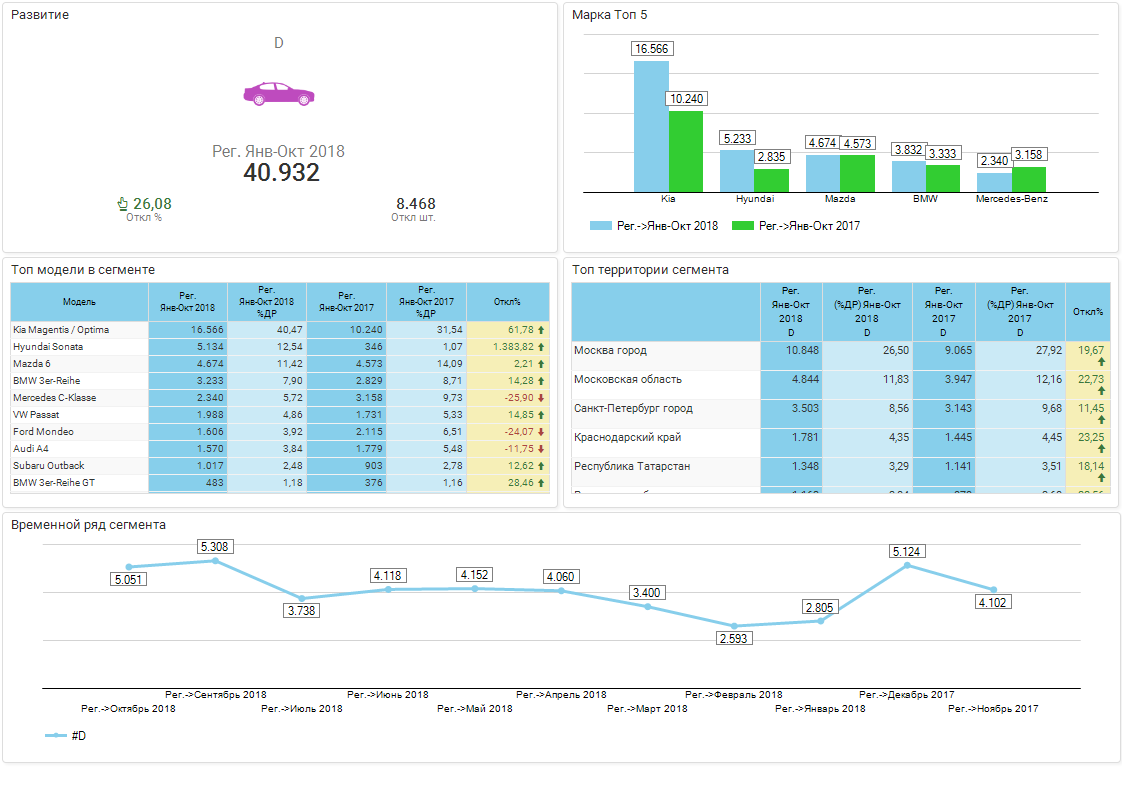Click the 8.468 Откл шт. value
The height and width of the screenshot is (793, 1122).
tap(416, 204)
